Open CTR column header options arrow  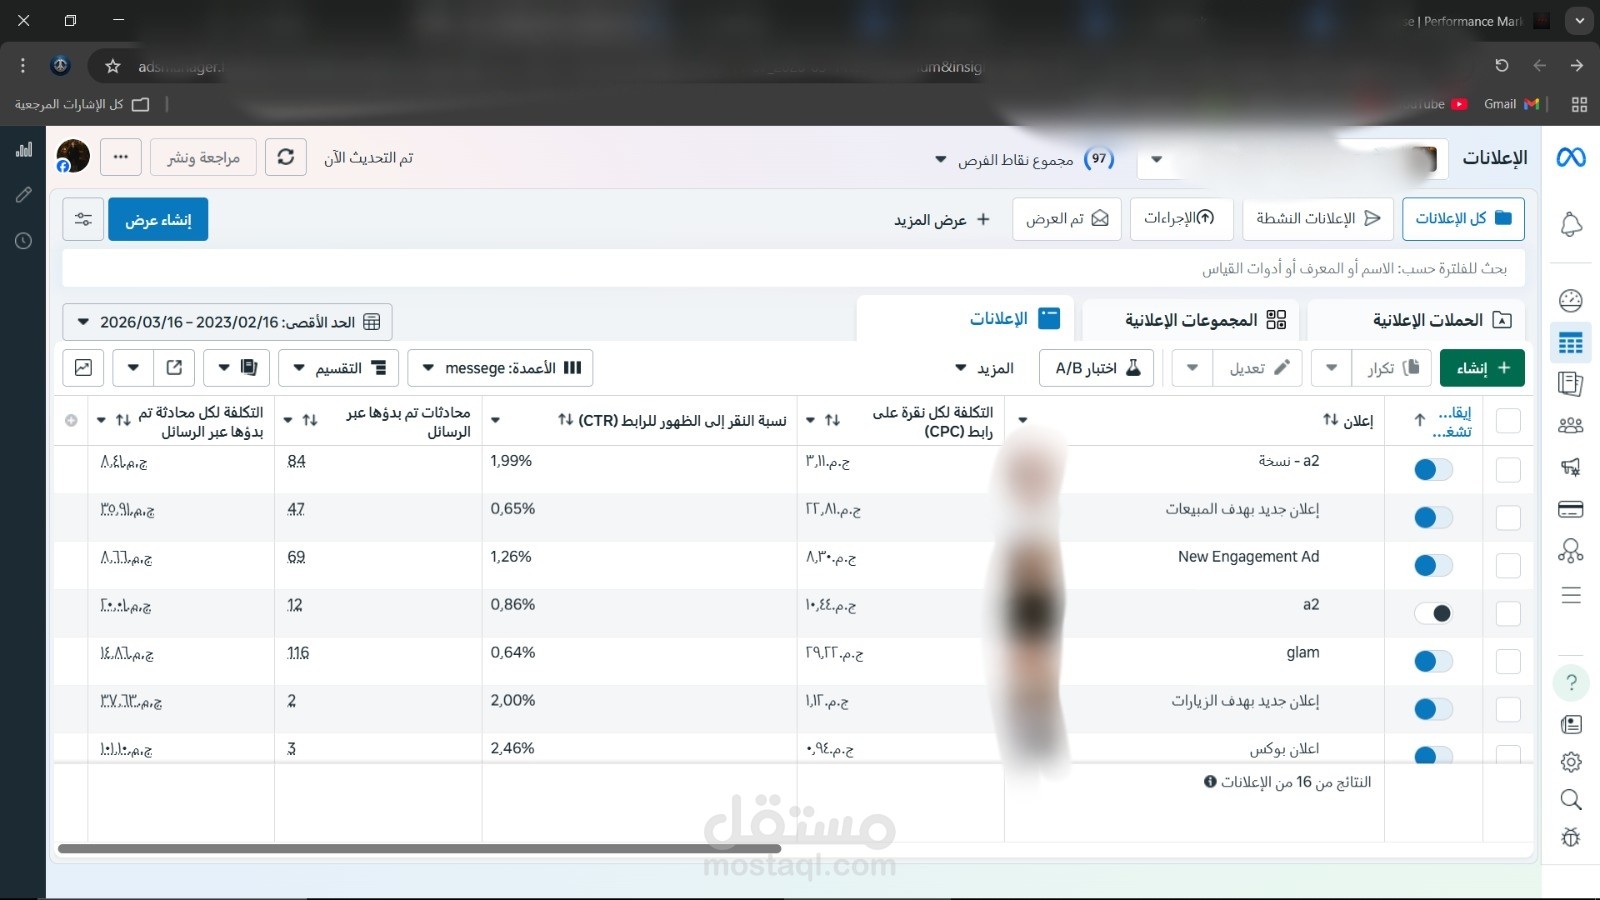pos(495,421)
